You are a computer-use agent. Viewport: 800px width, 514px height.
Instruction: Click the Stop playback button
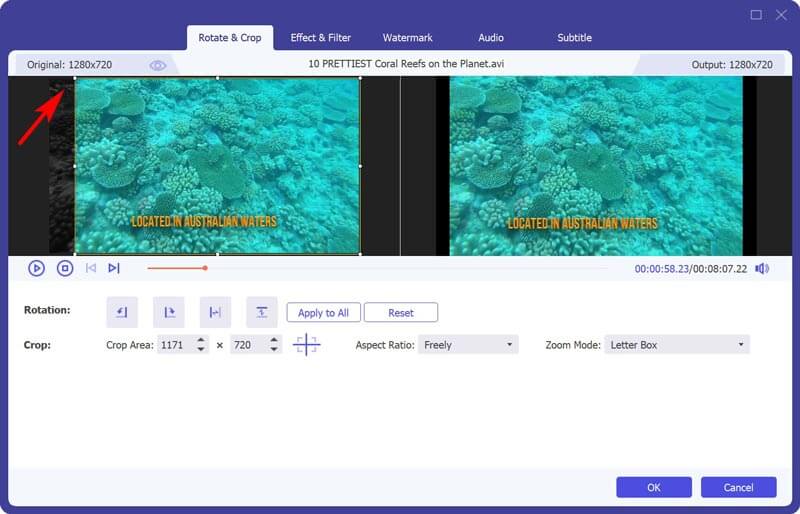click(x=65, y=268)
